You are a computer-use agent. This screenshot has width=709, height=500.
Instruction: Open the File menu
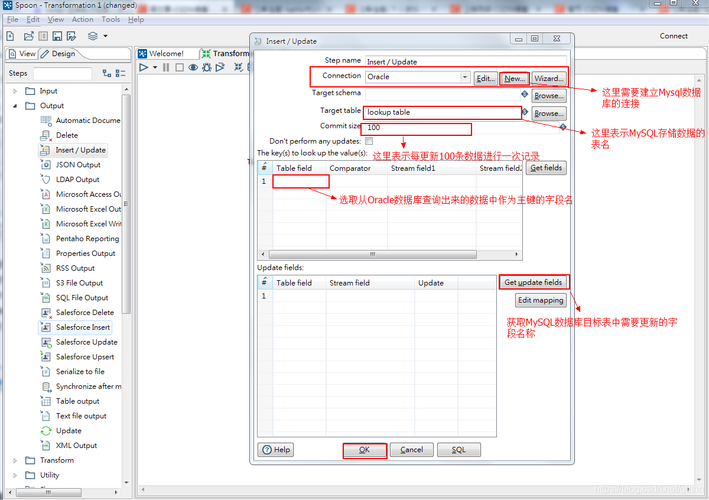(x=12, y=19)
